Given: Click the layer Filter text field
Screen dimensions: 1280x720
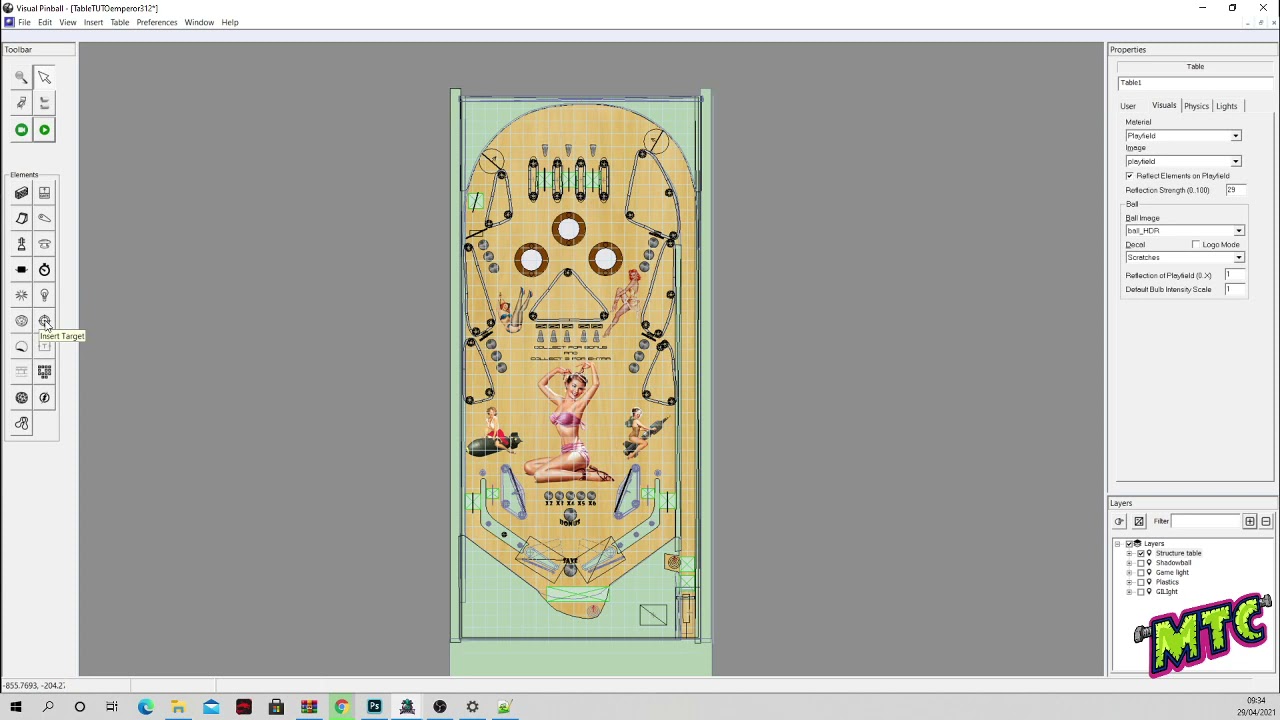Looking at the screenshot, I should (x=1207, y=521).
